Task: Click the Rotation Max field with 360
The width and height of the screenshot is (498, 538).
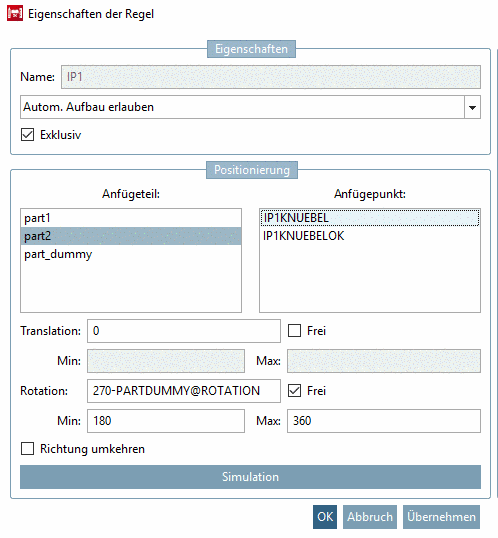Action: tap(384, 421)
